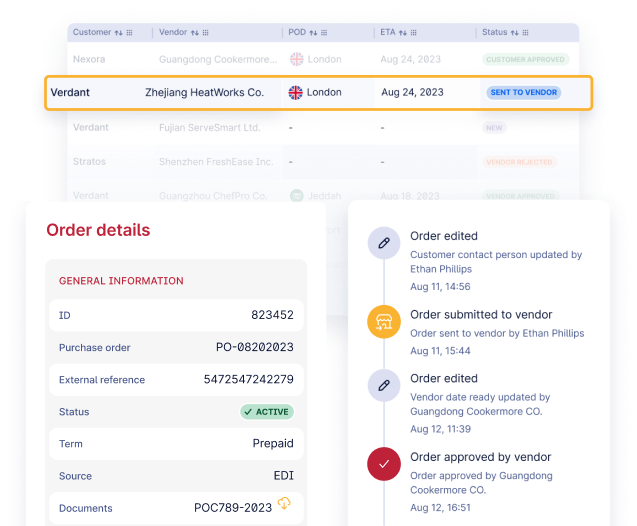Screen dimensions: 637x526
Task: Click pencil icon for Aug 11, 14:56 edit
Action: click(384, 243)
